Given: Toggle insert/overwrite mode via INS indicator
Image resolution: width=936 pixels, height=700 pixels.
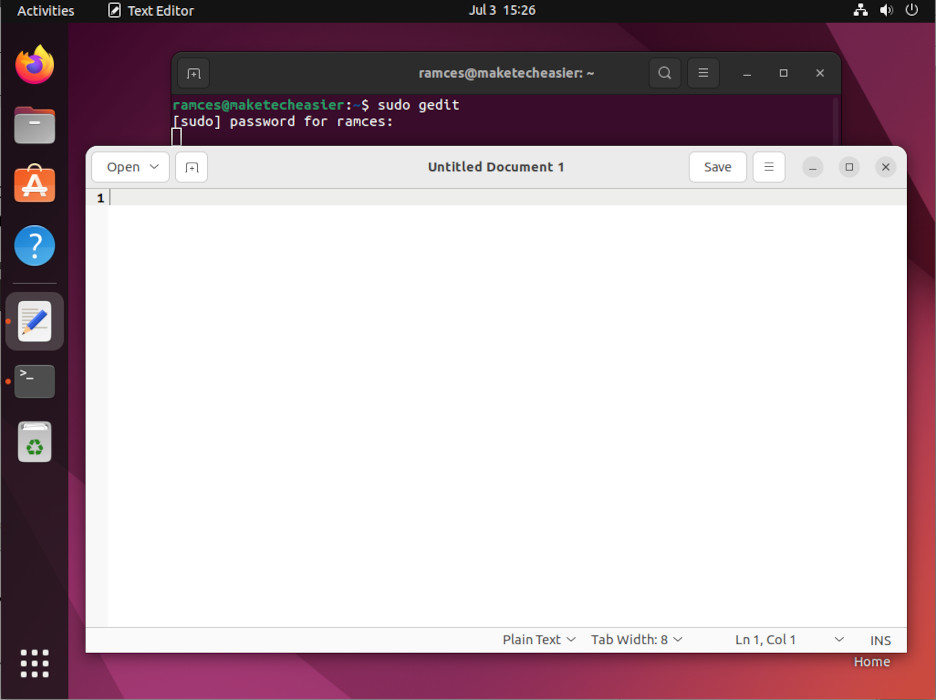Looking at the screenshot, I should [880, 640].
